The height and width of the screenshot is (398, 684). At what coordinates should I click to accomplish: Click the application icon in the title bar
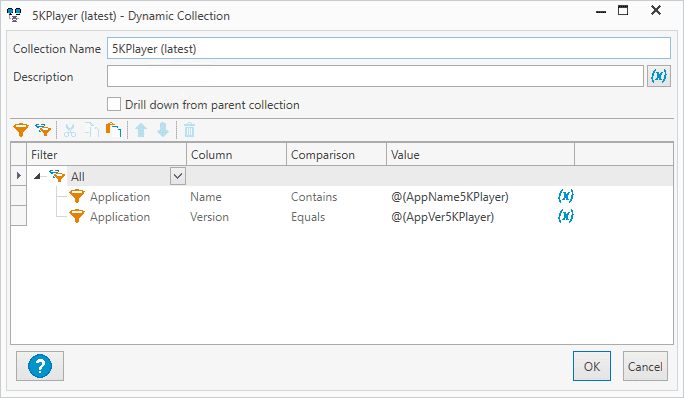click(x=14, y=15)
